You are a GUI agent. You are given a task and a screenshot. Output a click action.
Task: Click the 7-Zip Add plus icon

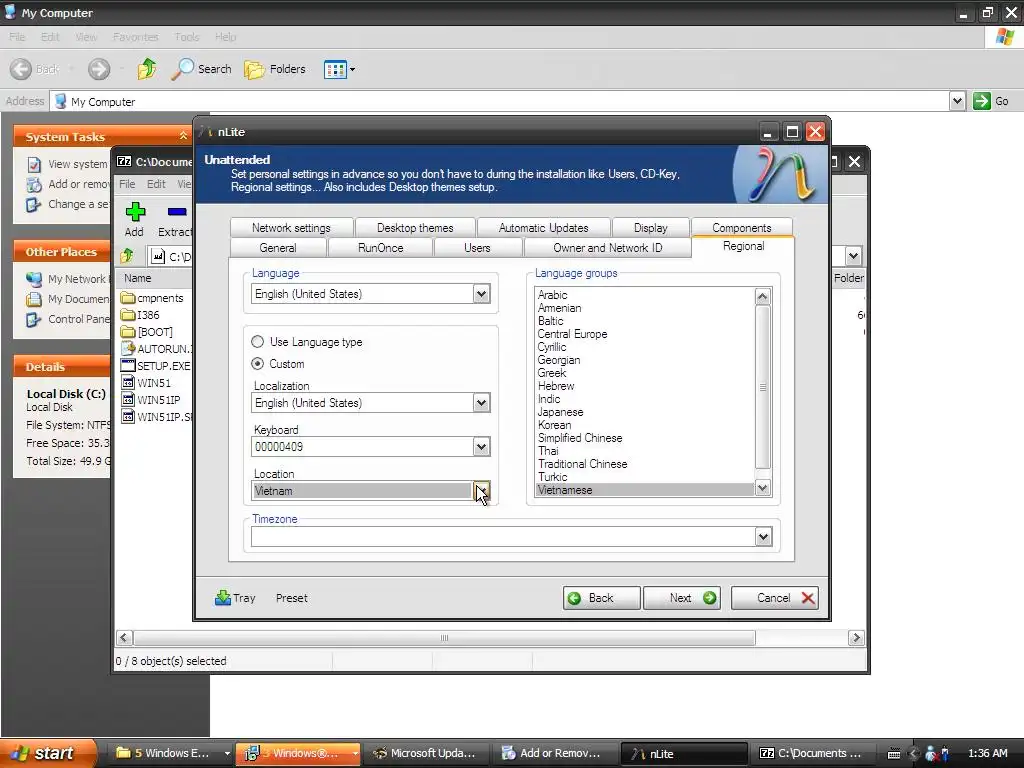(135, 212)
